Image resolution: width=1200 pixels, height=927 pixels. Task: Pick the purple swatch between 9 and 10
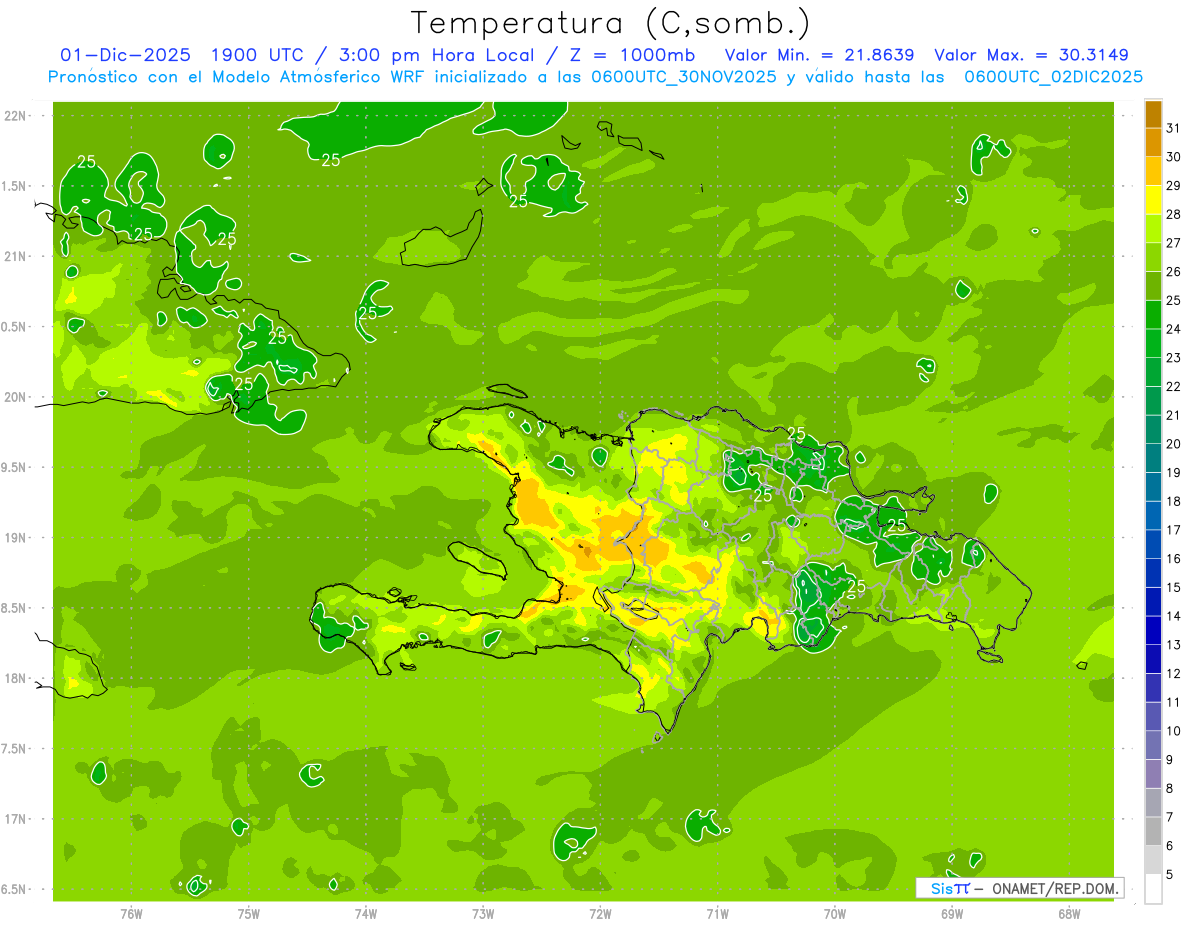point(1153,745)
